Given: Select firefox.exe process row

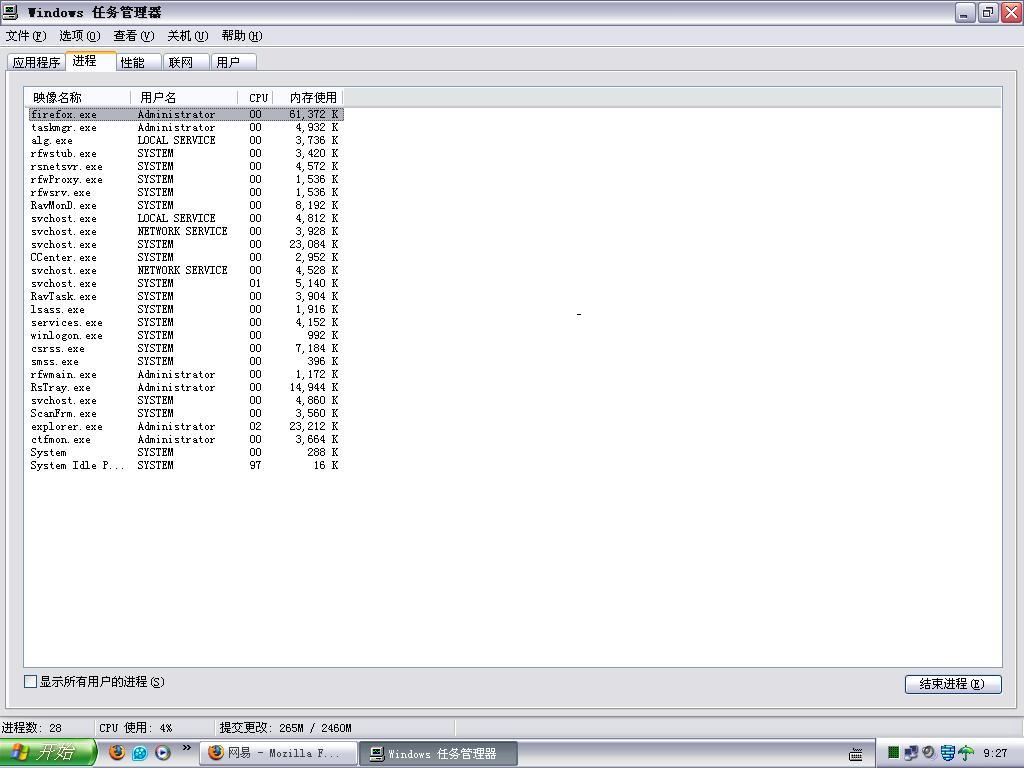Looking at the screenshot, I should click(x=186, y=114).
